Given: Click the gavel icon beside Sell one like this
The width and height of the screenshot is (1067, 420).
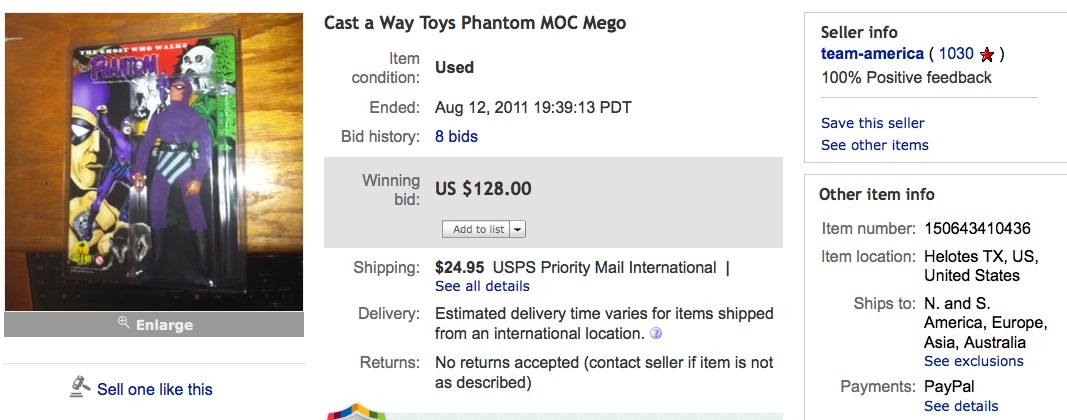Looking at the screenshot, I should (81, 387).
